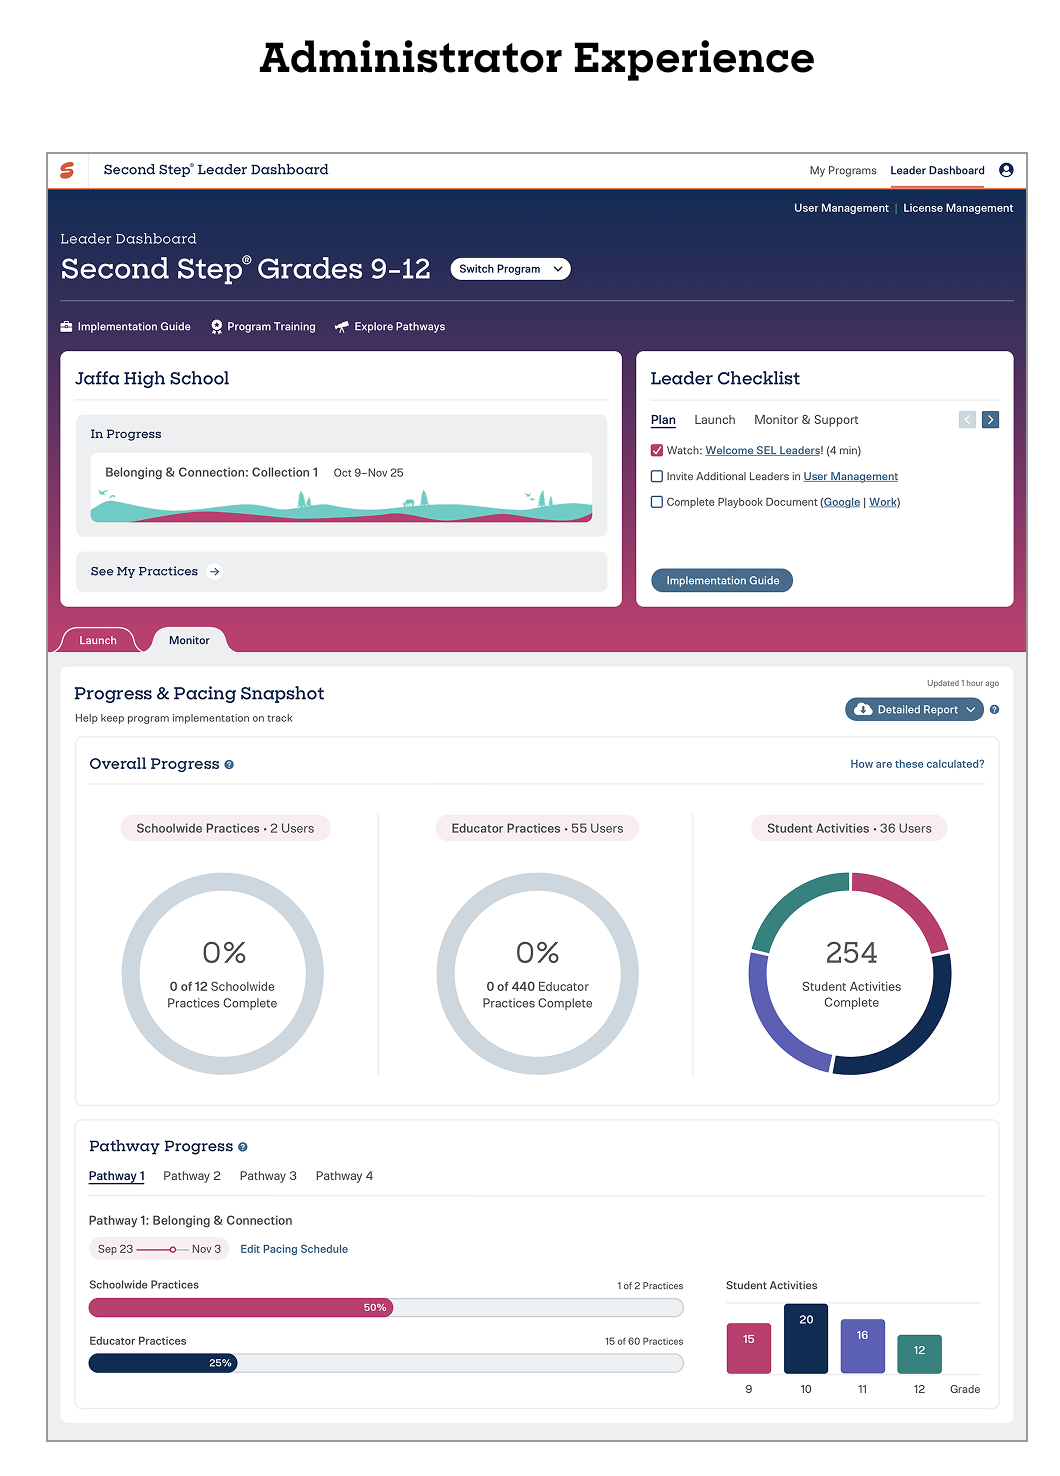
Task: Click Schoolwide Practices 50% progress bar
Action: [386, 1308]
